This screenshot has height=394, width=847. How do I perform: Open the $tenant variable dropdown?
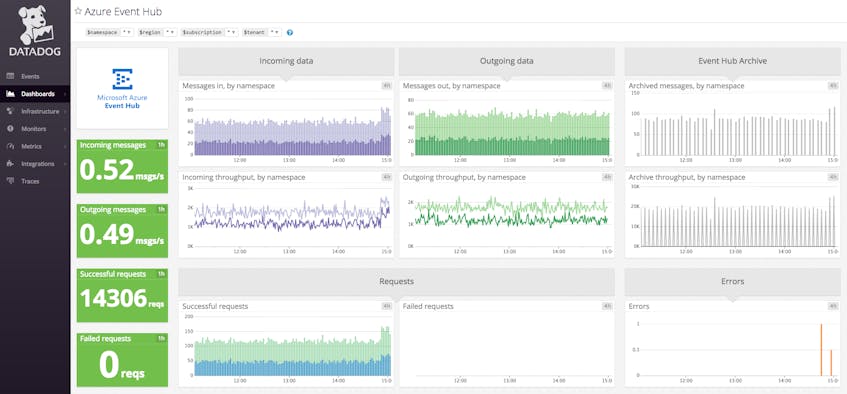(275, 32)
